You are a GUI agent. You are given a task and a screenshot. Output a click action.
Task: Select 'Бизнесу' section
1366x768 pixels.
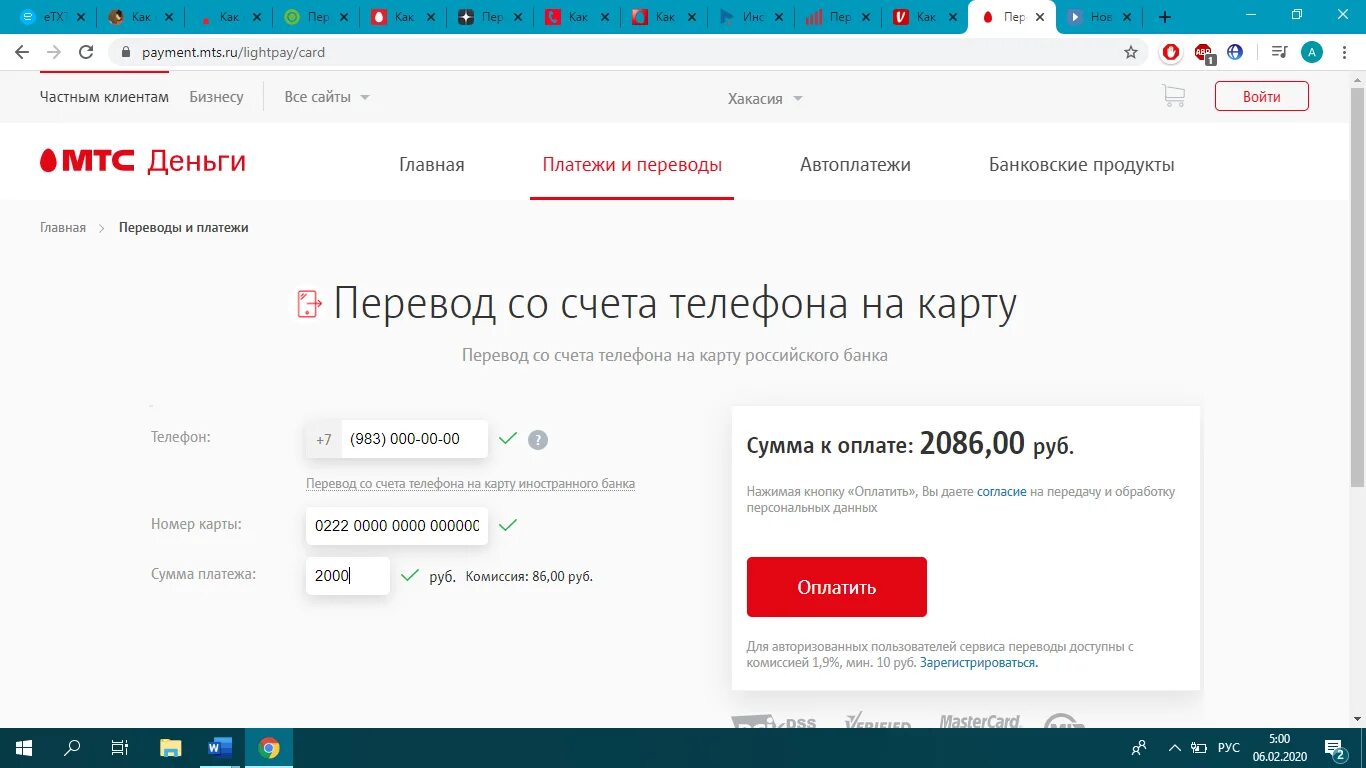[216, 97]
